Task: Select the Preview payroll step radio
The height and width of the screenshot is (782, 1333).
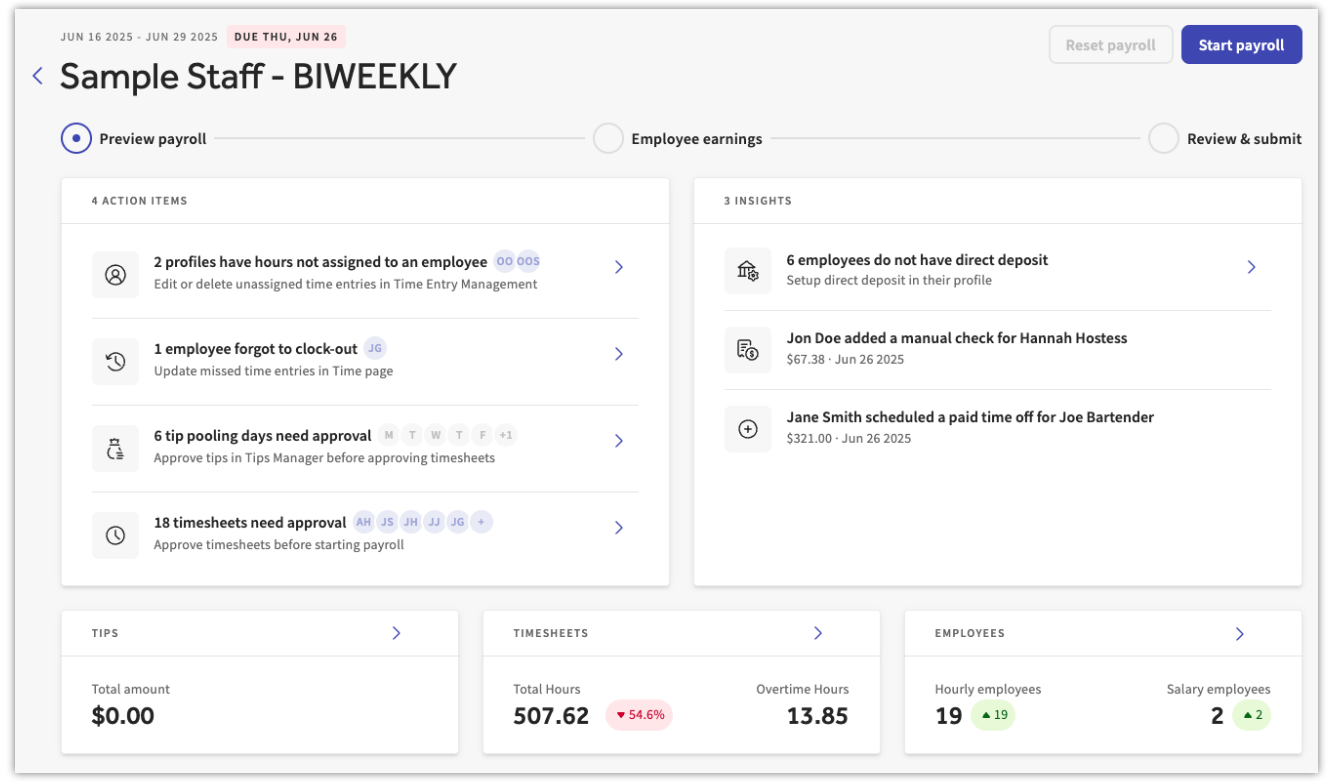Action: (x=76, y=138)
